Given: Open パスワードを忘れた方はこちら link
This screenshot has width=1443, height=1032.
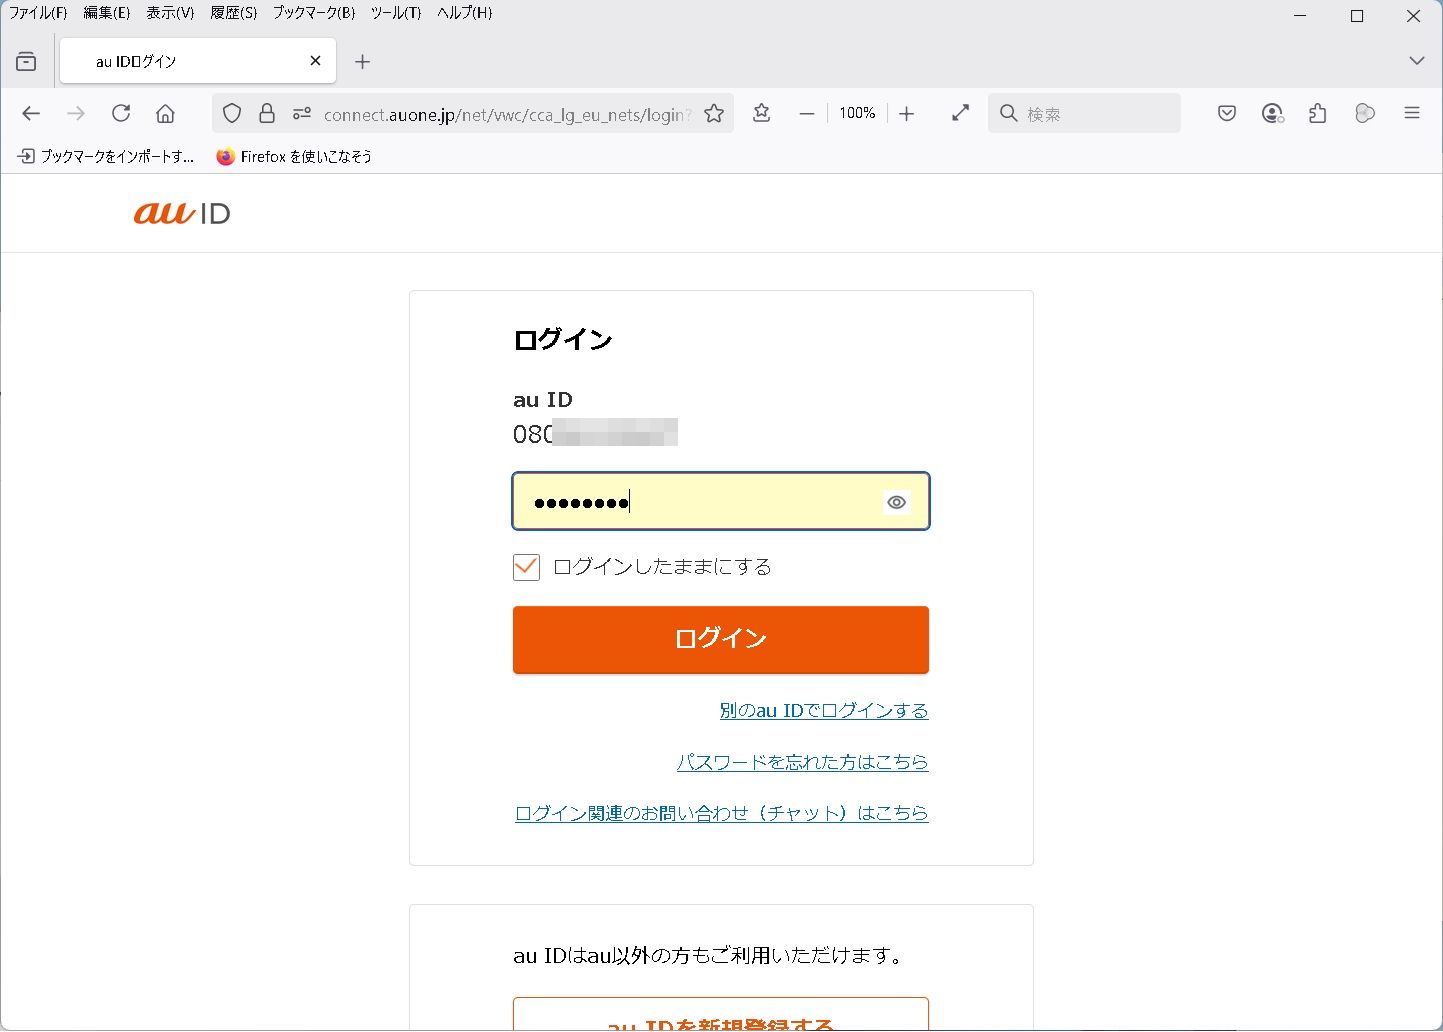Looking at the screenshot, I should tap(803, 762).
